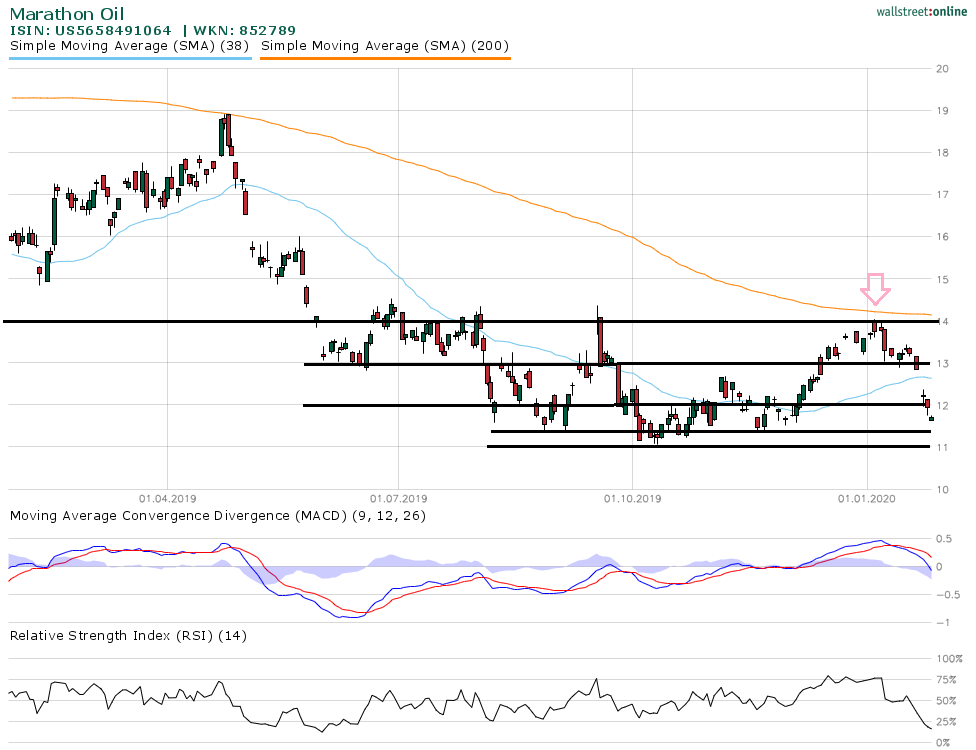Click the 01.10.2019 date axis label
Image resolution: width=976 pixels, height=750 pixels.
pyautogui.click(x=633, y=497)
